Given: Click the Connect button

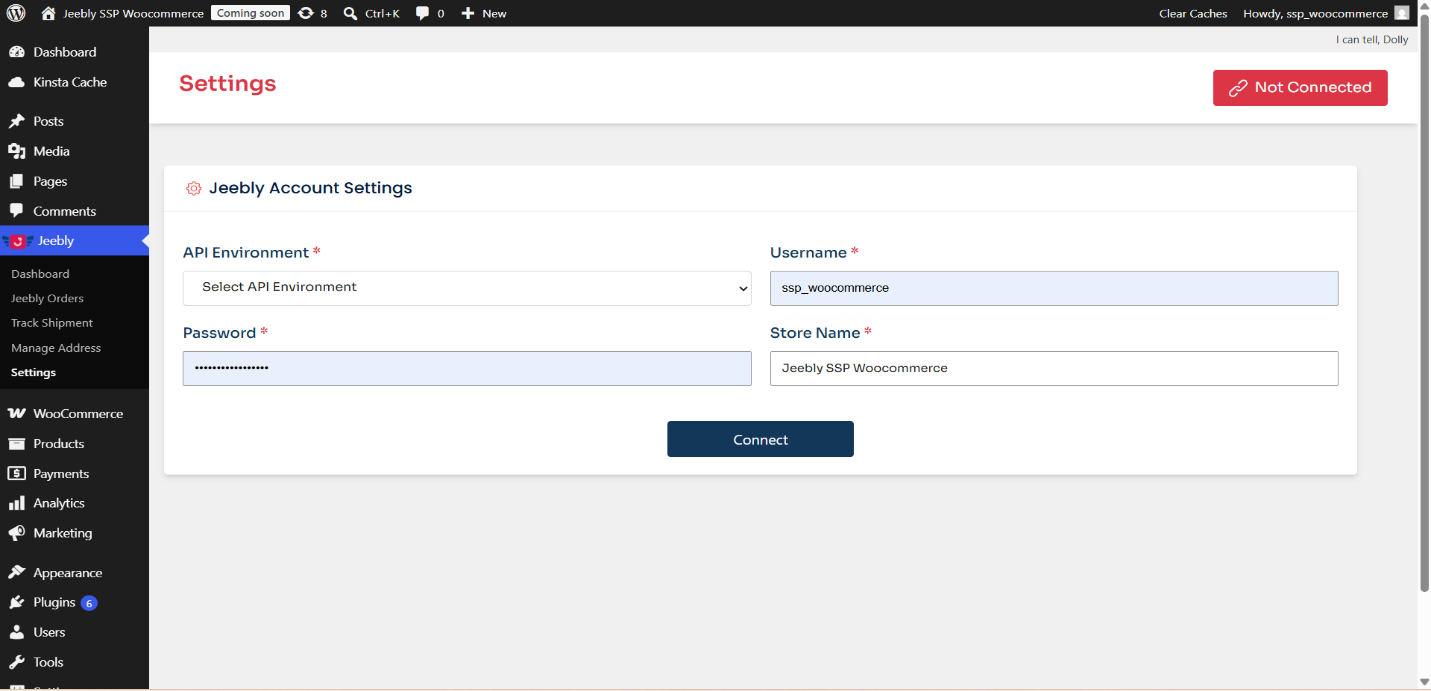Looking at the screenshot, I should tap(760, 439).
